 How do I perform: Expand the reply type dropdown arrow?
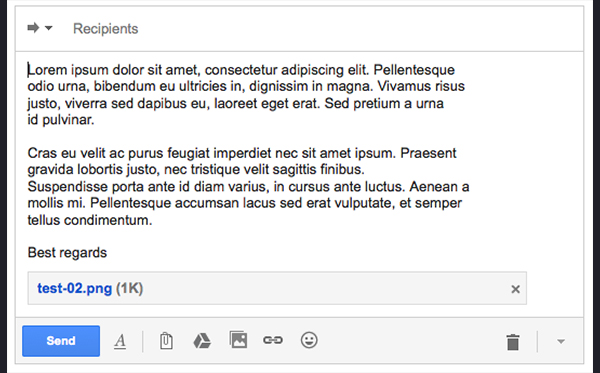pyautogui.click(x=49, y=28)
